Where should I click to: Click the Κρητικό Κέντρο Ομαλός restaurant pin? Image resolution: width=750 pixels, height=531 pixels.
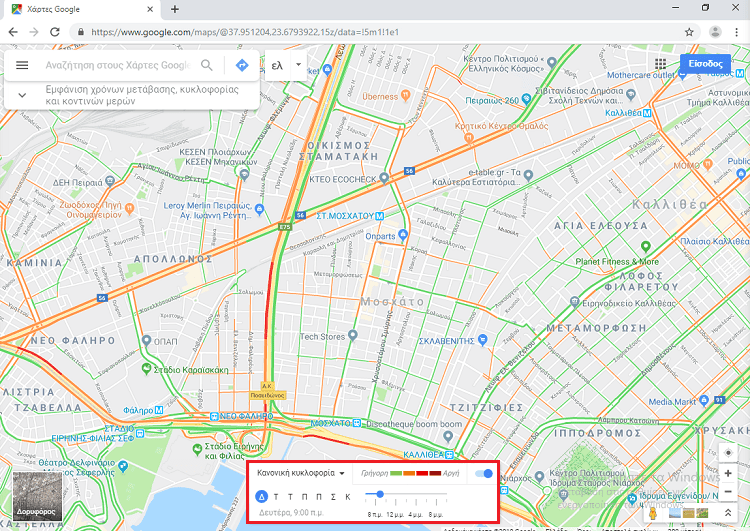coord(469,138)
